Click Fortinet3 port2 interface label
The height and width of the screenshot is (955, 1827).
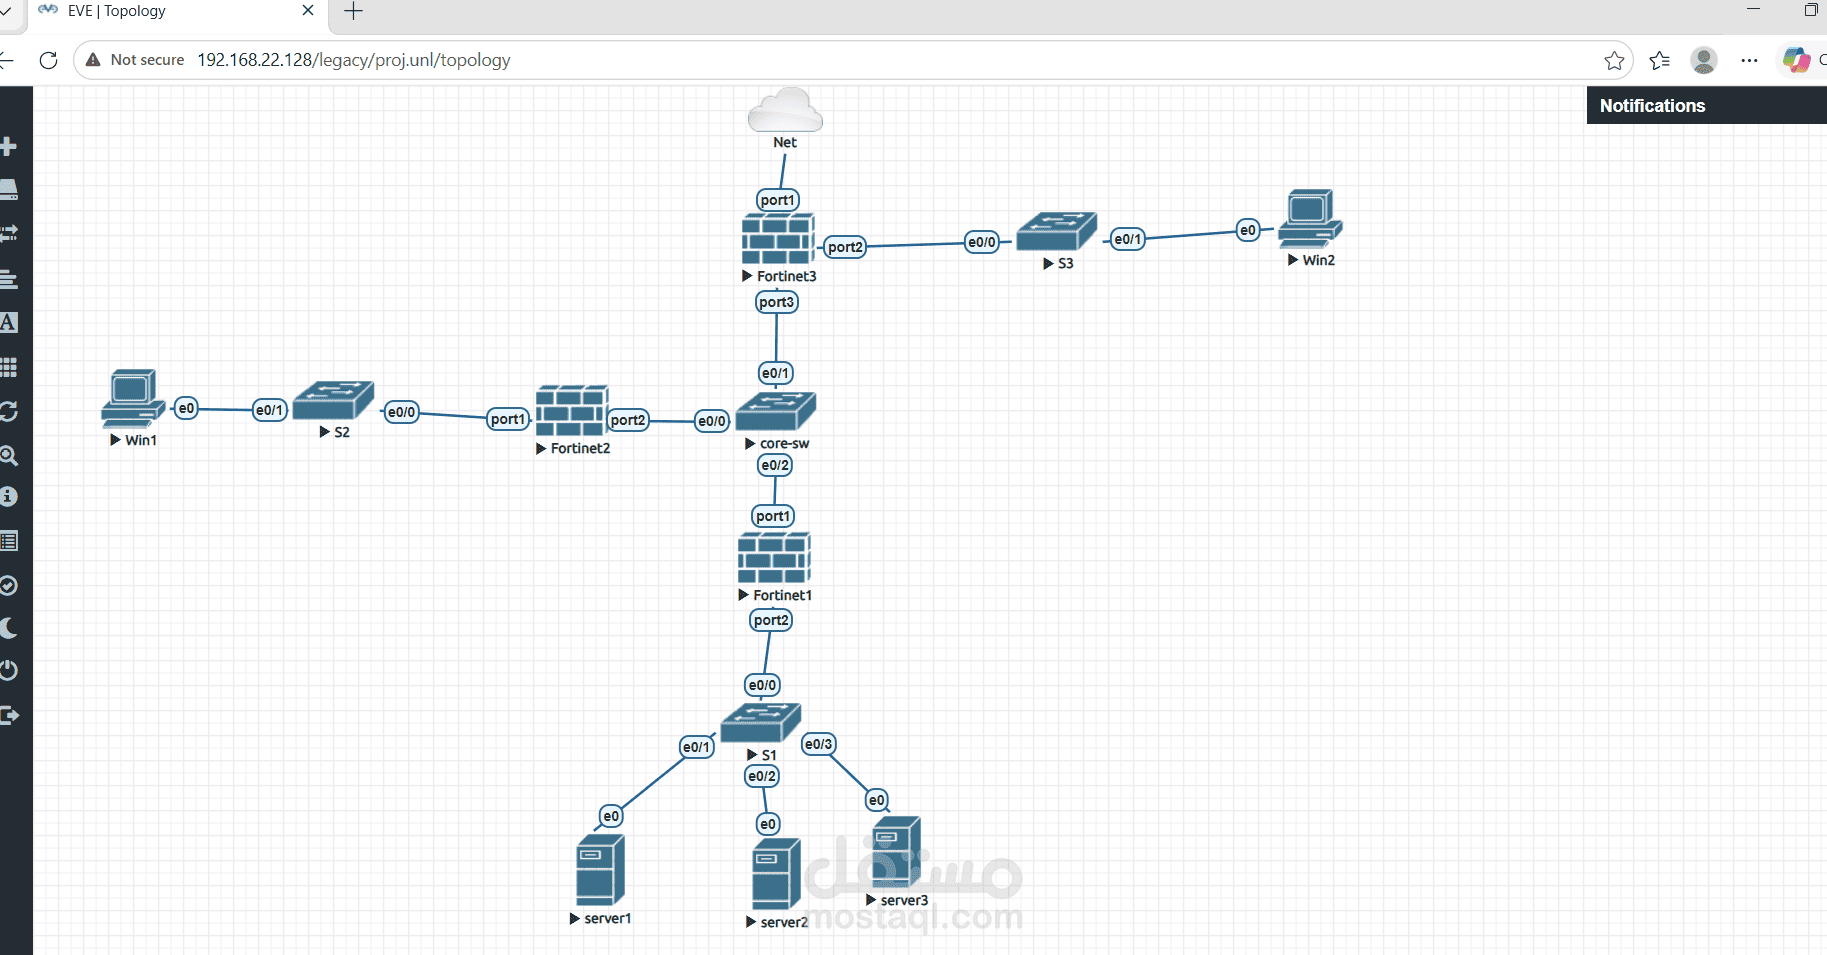845,247
